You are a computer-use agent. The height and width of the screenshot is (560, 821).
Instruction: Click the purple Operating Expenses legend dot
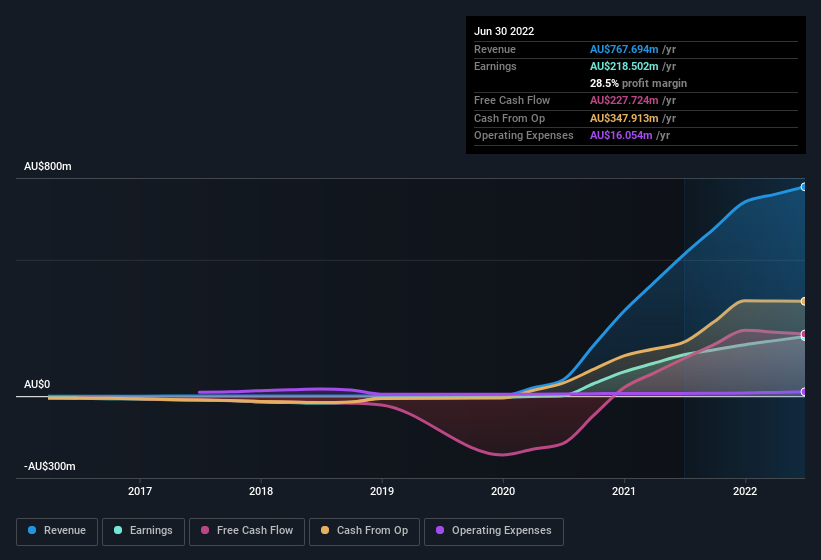[441, 531]
